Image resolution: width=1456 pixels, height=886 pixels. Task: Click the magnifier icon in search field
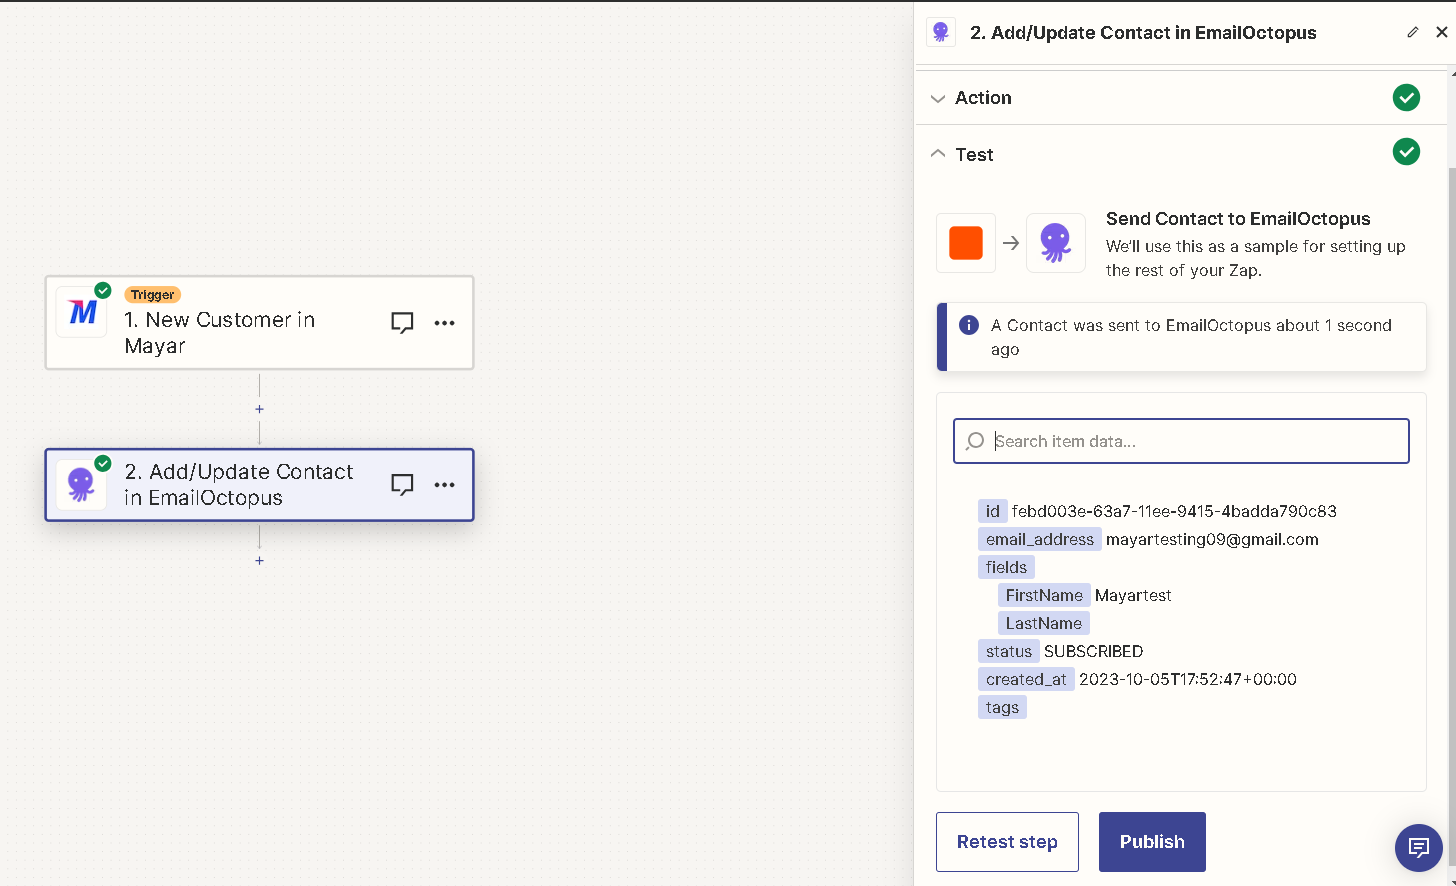pyautogui.click(x=975, y=441)
